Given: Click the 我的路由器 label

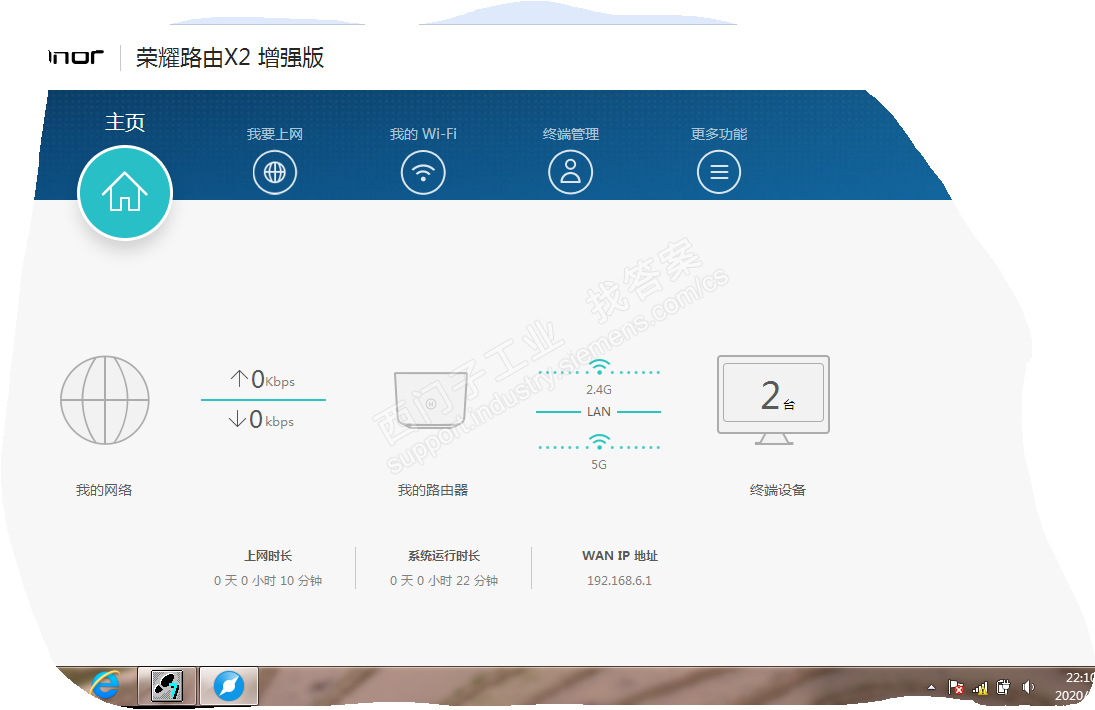Looking at the screenshot, I should coord(433,490).
